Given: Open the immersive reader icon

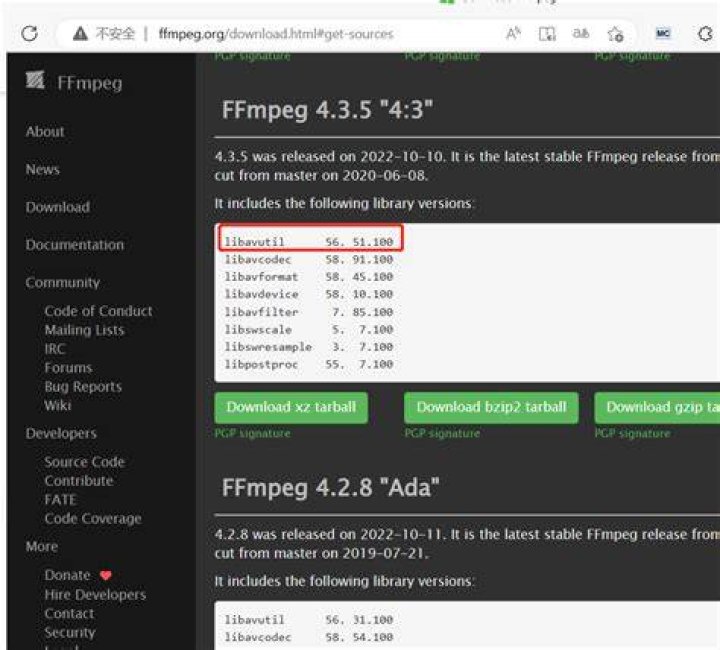Looking at the screenshot, I should [x=546, y=34].
